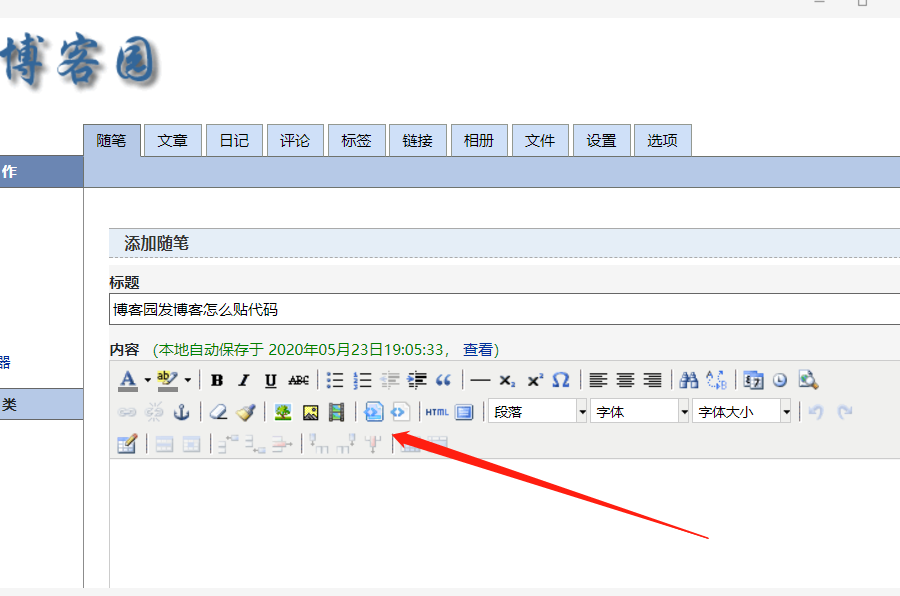Viewport: 900px width, 596px height.
Task: Undo the last edit
Action: pos(816,412)
